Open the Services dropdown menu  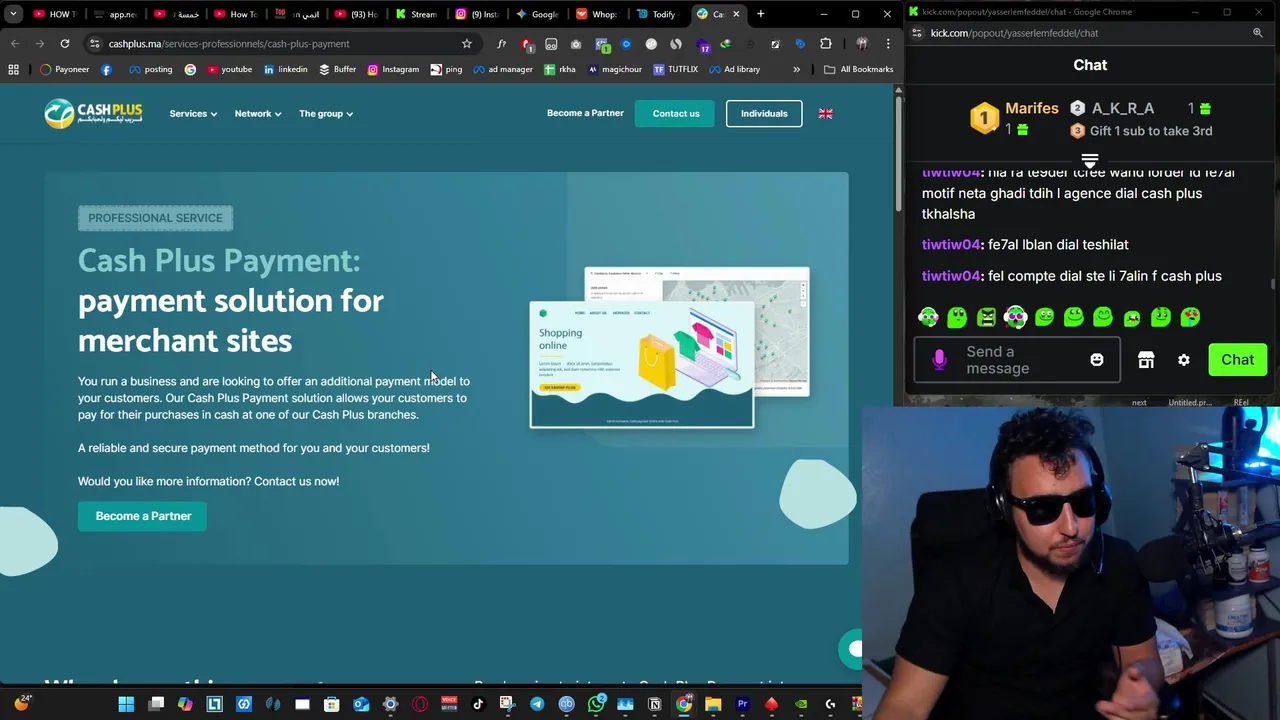click(193, 114)
